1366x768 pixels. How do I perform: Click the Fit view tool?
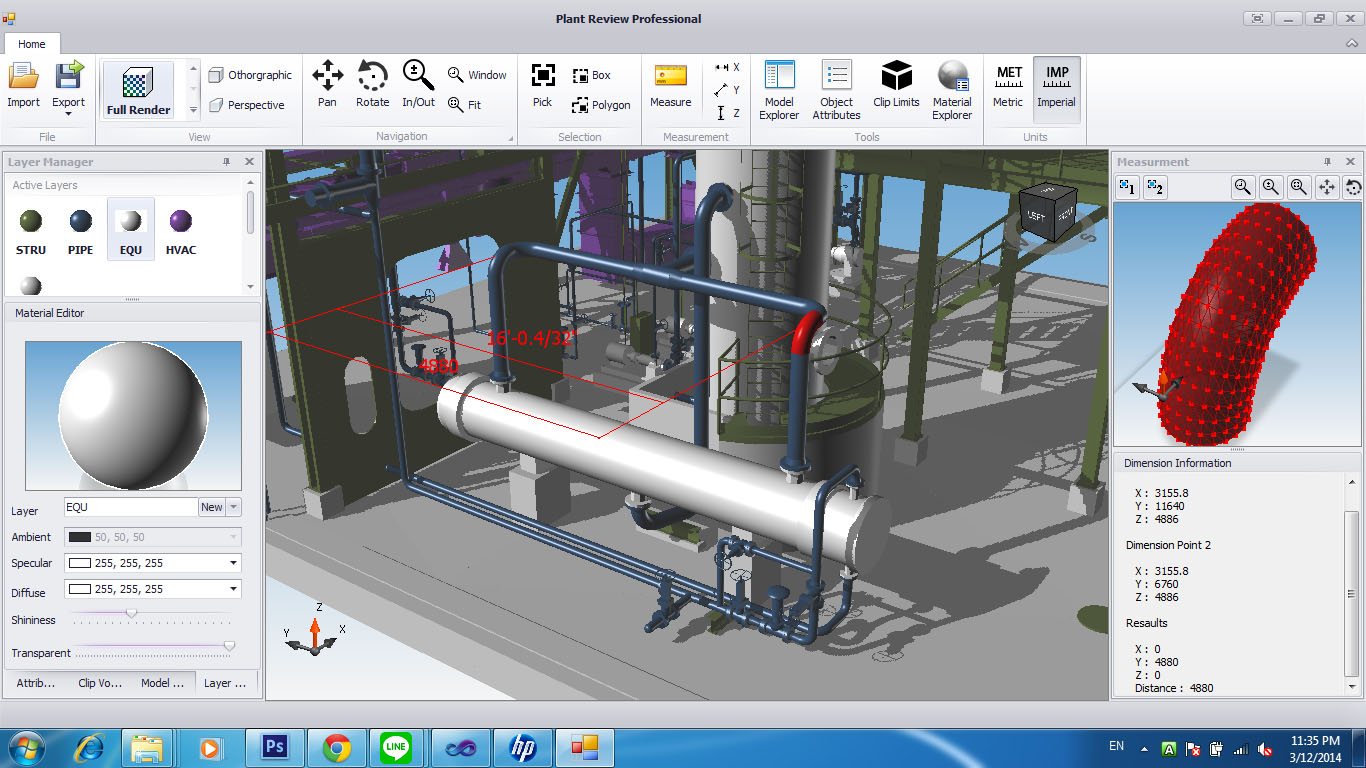click(465, 105)
